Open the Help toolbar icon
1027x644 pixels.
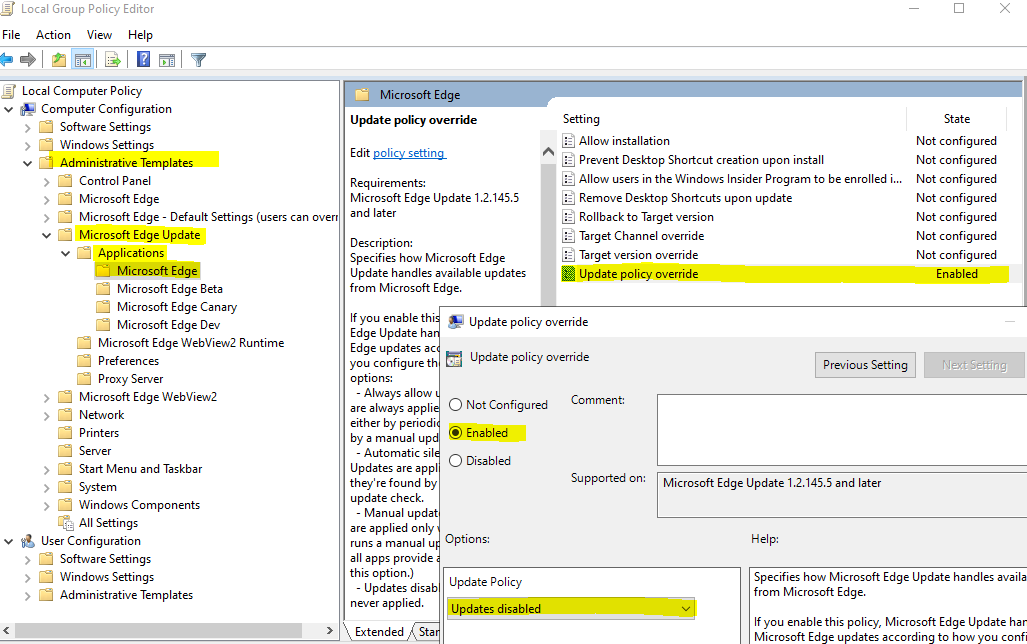143,60
